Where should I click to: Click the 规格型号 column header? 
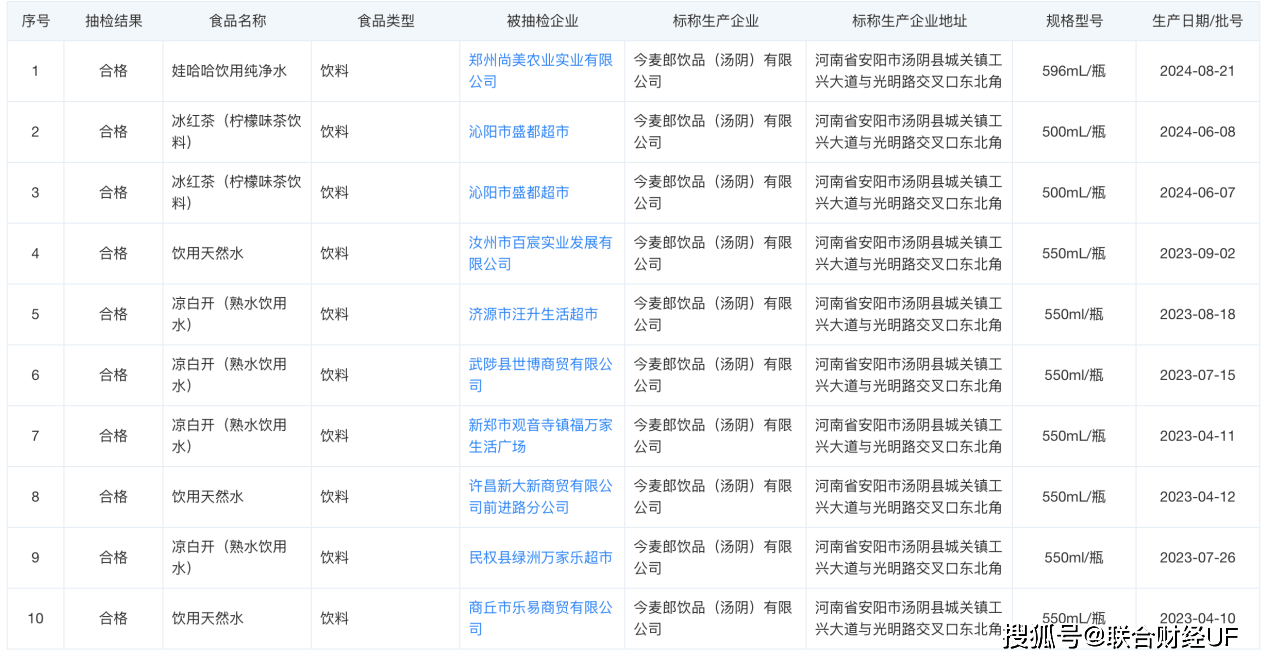(x=1074, y=21)
